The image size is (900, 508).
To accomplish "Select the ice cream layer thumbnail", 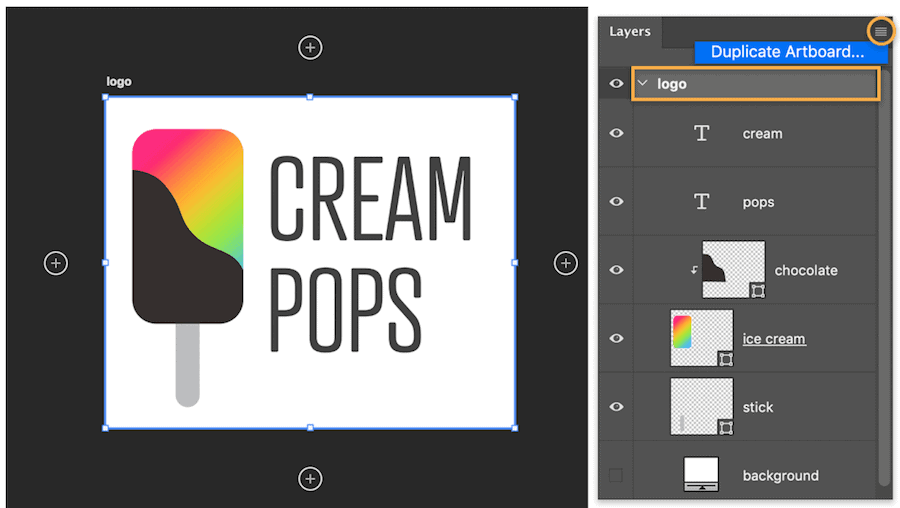I will [701, 338].
